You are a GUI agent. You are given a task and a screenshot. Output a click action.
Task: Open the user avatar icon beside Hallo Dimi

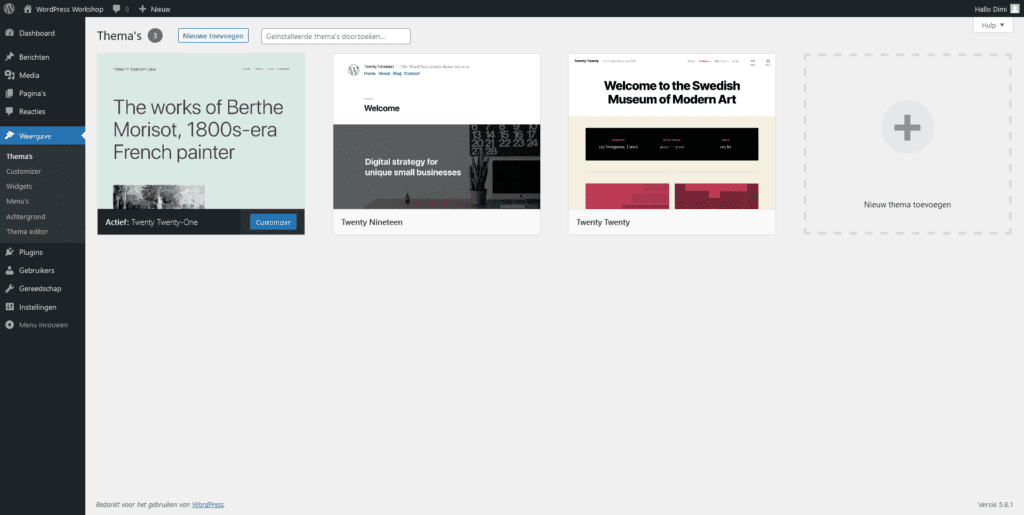[1014, 9]
